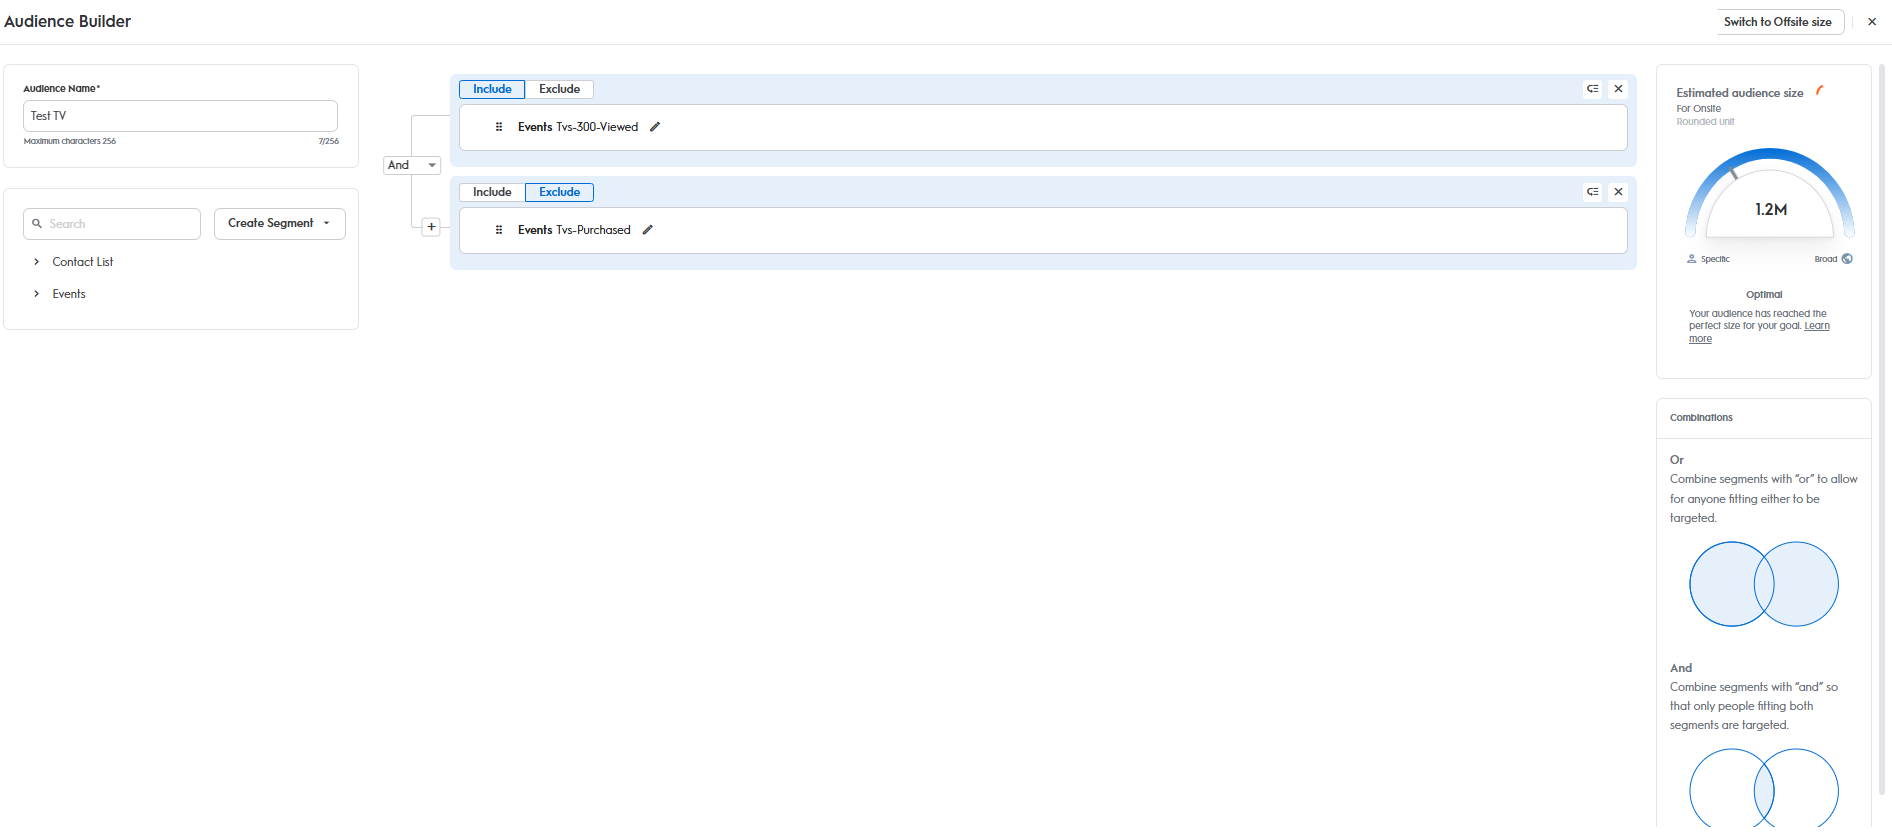
Task: Click the orange refresh icon beside Estimated audience size
Action: coord(1820,91)
